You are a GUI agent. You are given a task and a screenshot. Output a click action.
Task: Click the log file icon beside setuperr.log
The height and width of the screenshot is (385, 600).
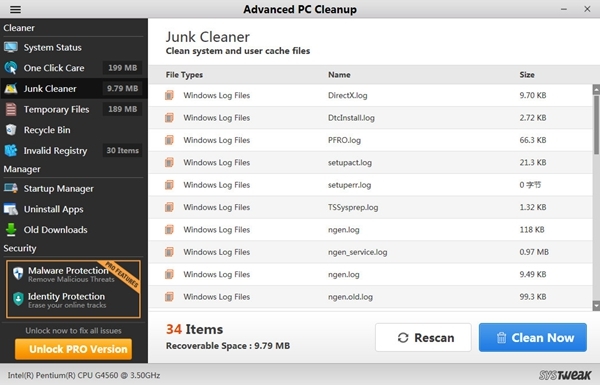(x=169, y=185)
